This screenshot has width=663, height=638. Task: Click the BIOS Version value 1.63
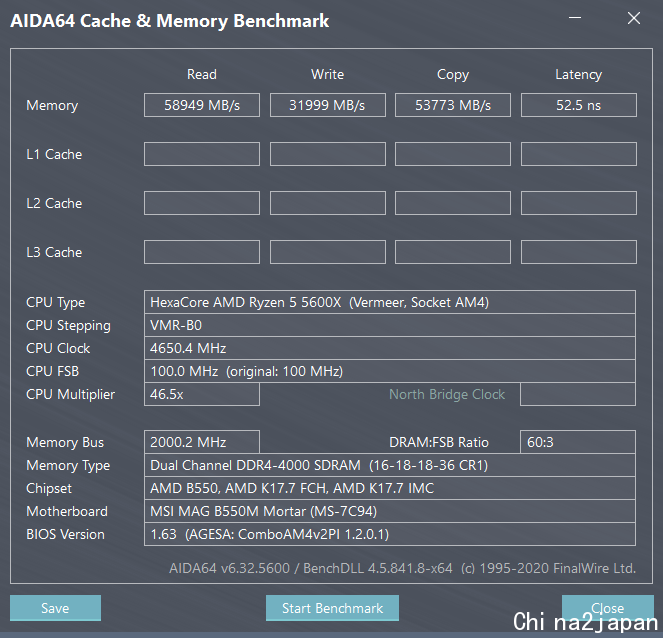pos(390,534)
